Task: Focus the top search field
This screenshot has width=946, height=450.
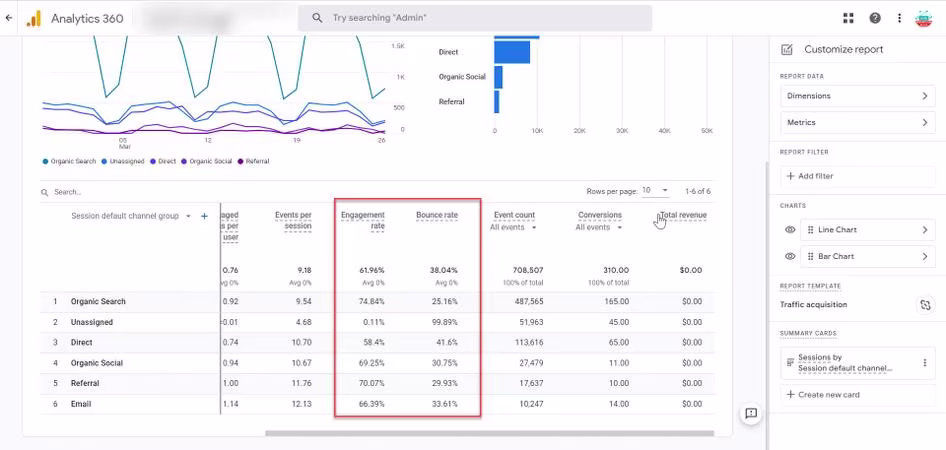Action: 475,18
